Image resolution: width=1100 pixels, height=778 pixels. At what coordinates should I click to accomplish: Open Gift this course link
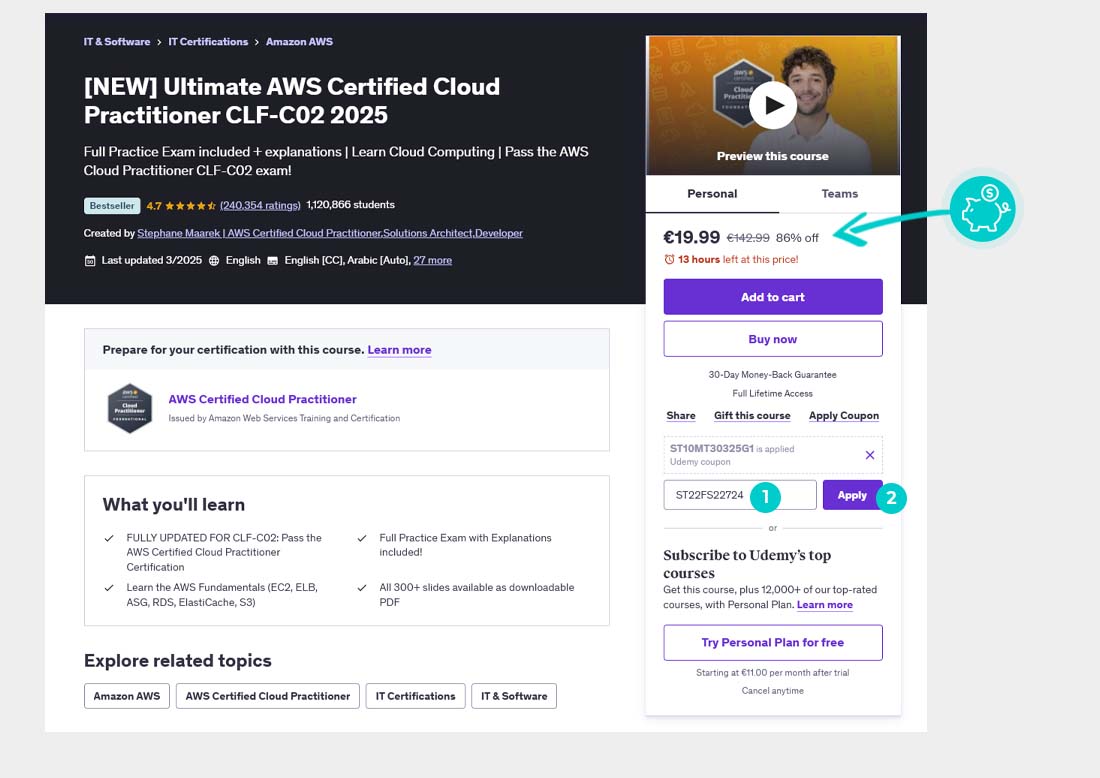pos(752,415)
